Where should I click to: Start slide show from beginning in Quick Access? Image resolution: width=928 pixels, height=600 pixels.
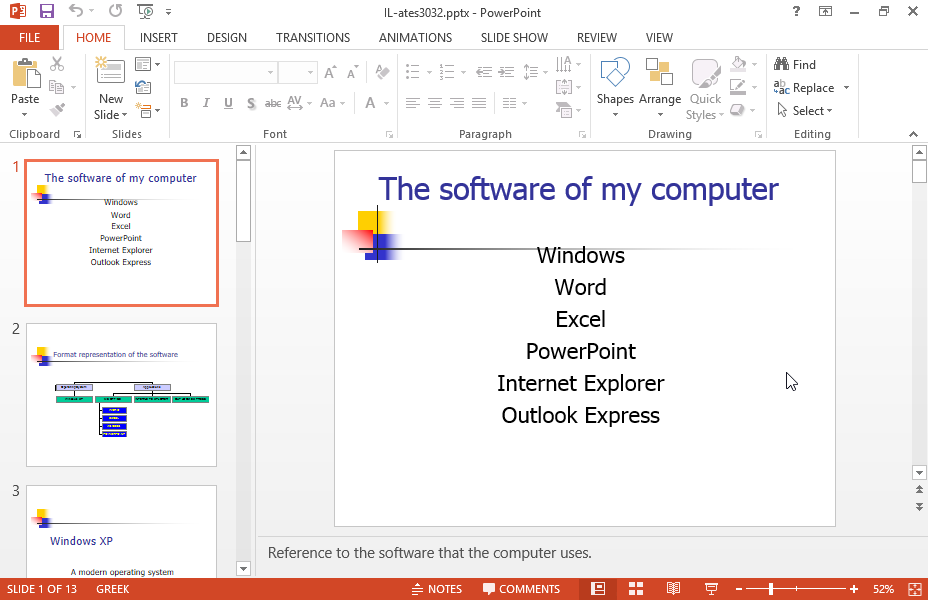pyautogui.click(x=145, y=11)
